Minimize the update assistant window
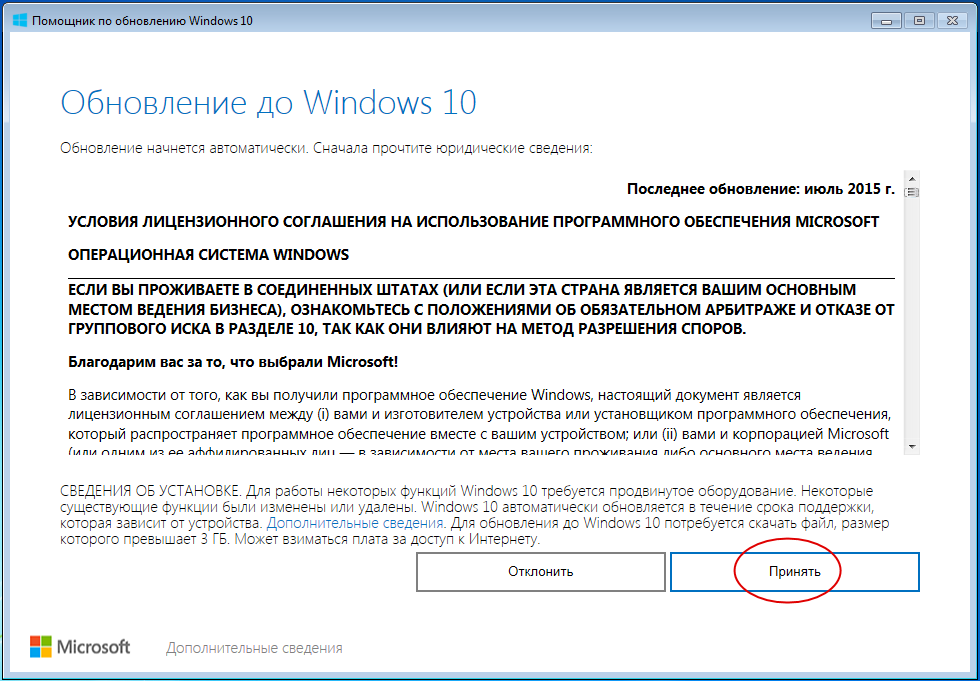 click(x=886, y=21)
